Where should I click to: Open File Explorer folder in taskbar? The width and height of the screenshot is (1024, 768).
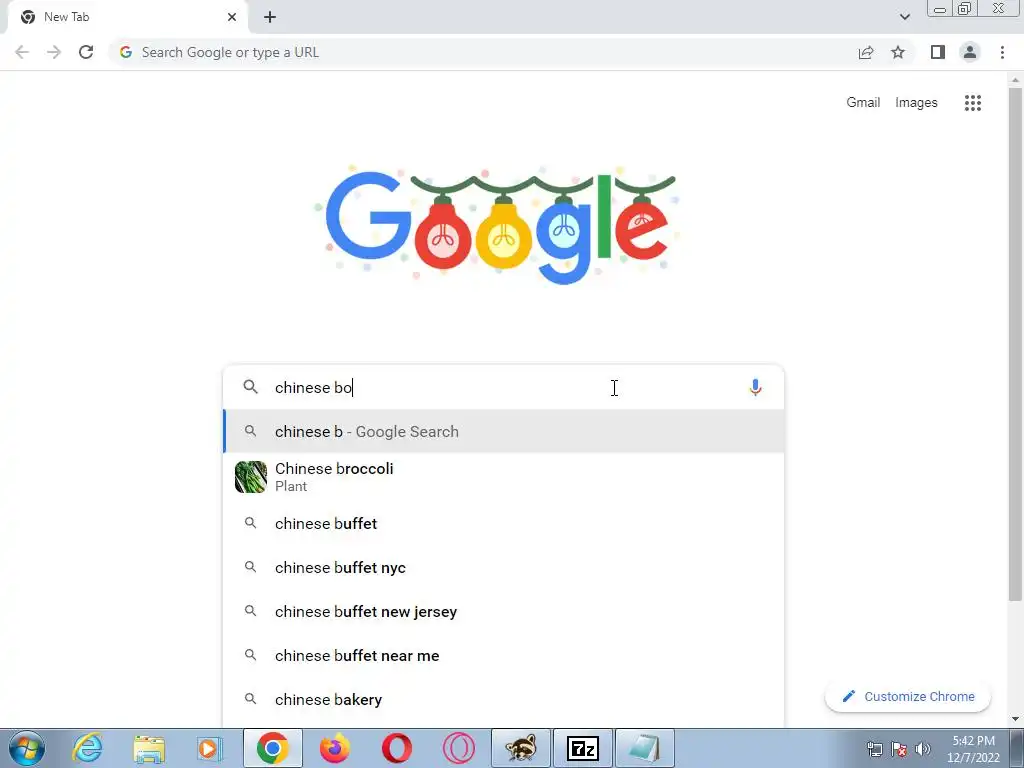click(x=149, y=748)
